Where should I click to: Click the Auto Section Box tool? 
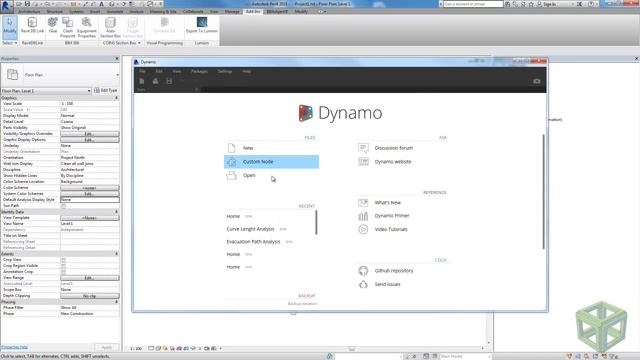tap(110, 27)
